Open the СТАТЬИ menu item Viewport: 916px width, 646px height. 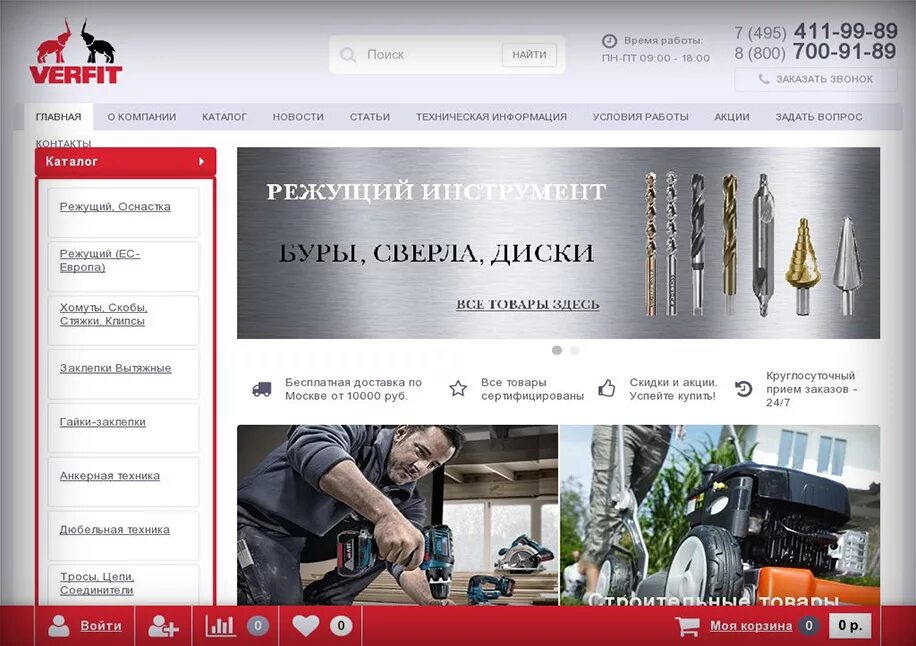tap(370, 117)
